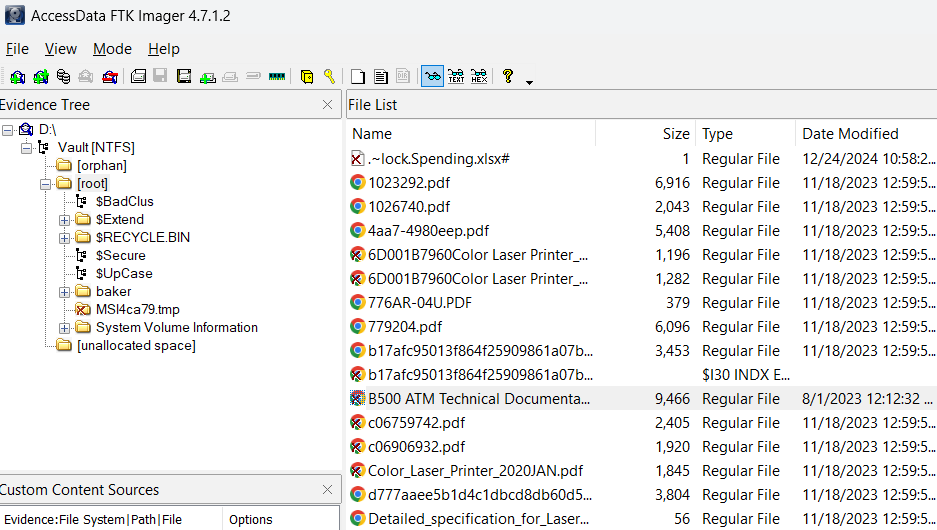Screen dimensions: 937x530
Task: Select B500 ATM Technical Documentation file row
Action: pyautogui.click(x=642, y=399)
